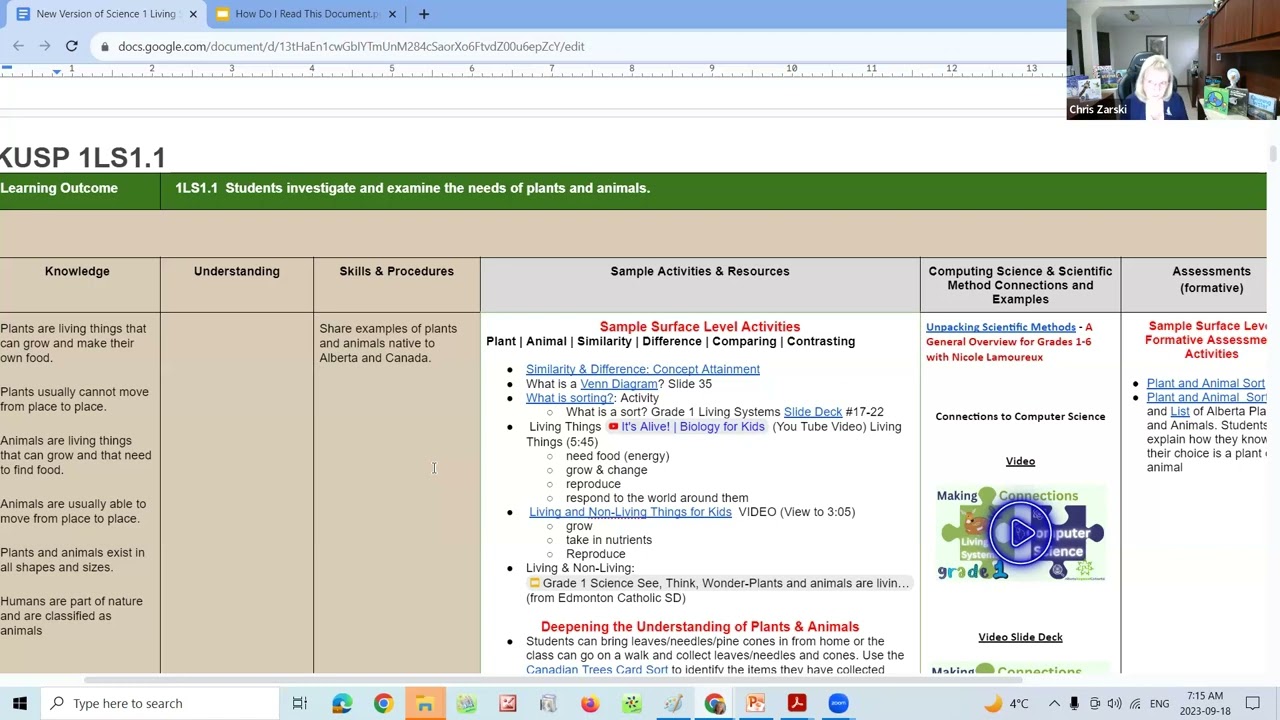Click Chris Zarski's webcam thumbnail

[1173, 60]
